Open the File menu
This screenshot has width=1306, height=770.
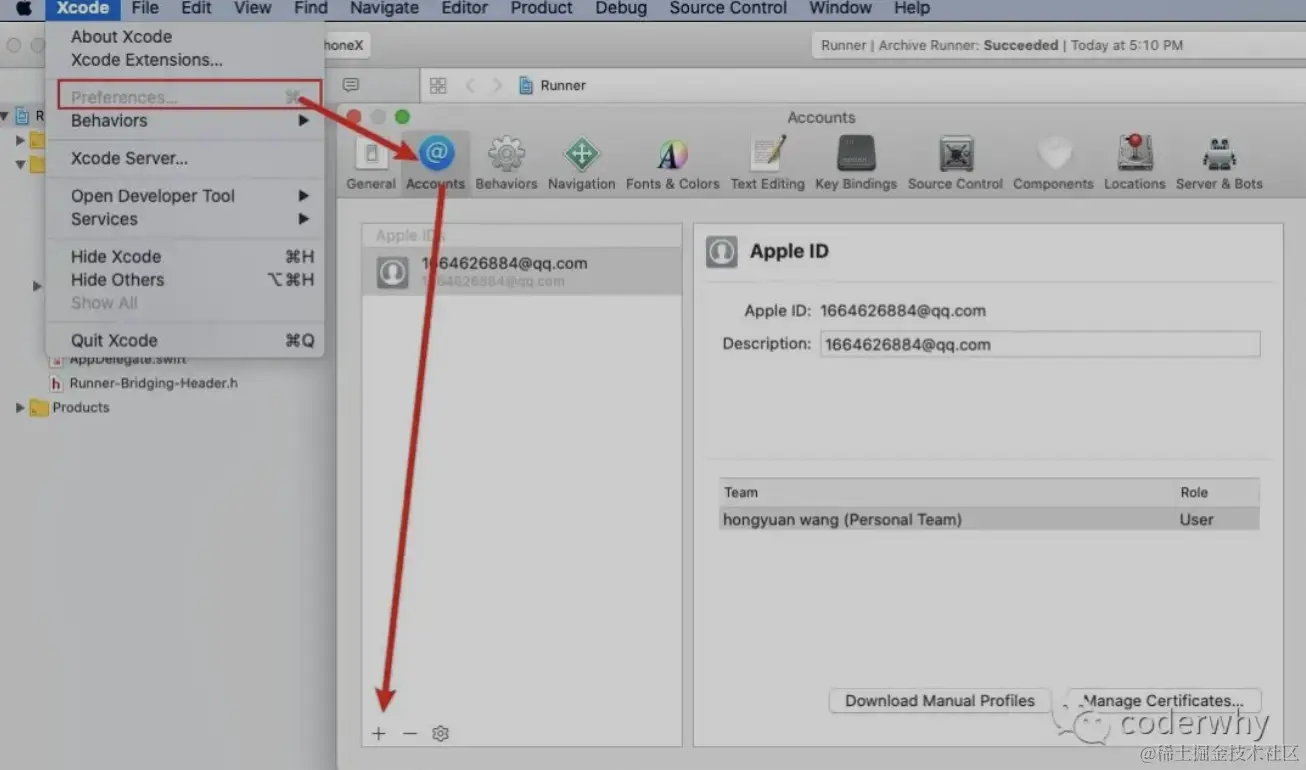(x=145, y=8)
